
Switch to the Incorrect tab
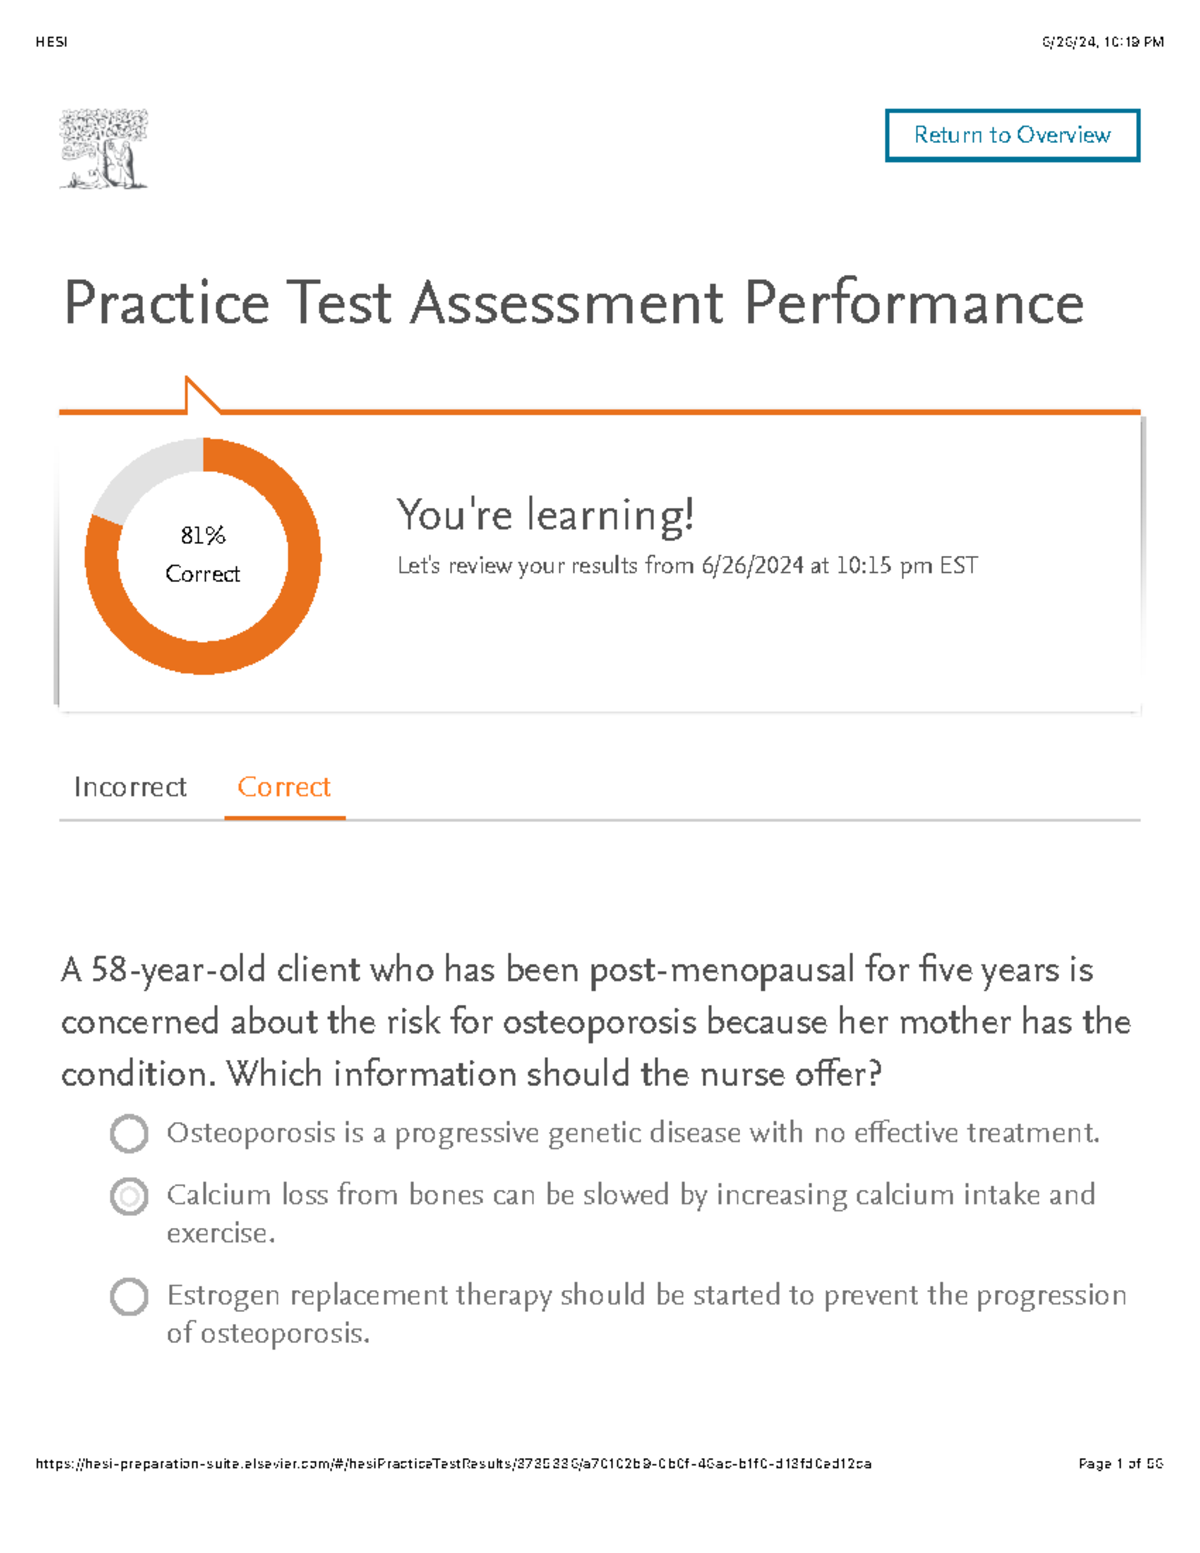click(x=129, y=788)
